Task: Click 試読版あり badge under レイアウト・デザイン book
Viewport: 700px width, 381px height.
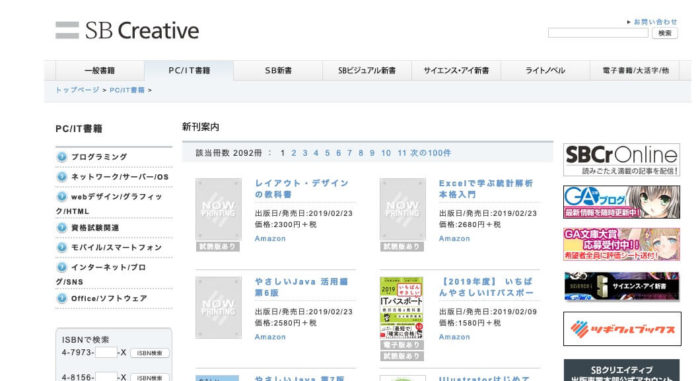Action: pyautogui.click(x=217, y=247)
